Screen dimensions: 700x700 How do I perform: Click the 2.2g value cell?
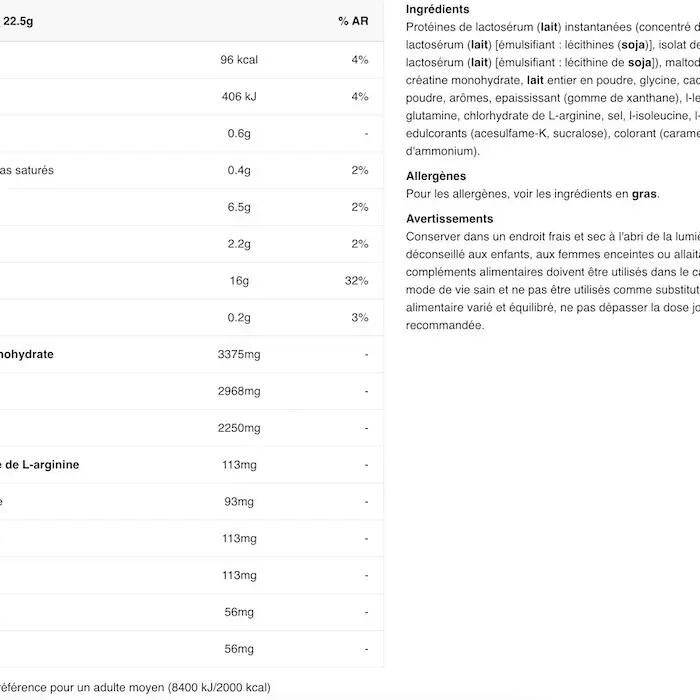[x=239, y=244]
